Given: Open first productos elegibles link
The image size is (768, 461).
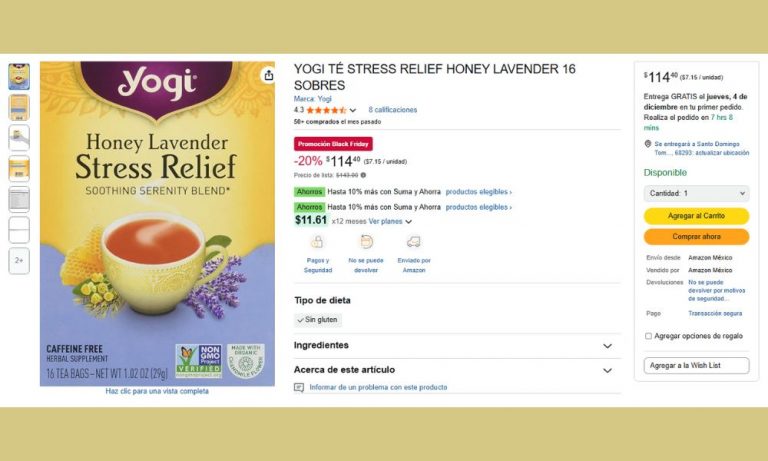Looking at the screenshot, I should (x=479, y=192).
